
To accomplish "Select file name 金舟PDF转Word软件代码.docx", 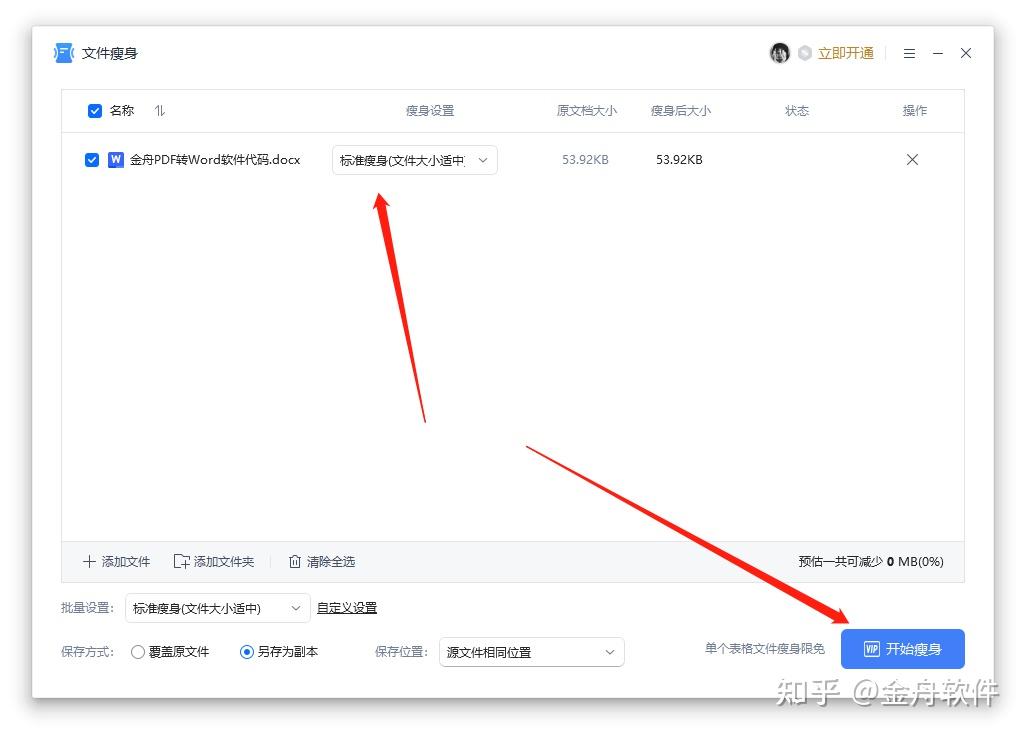I will [215, 160].
